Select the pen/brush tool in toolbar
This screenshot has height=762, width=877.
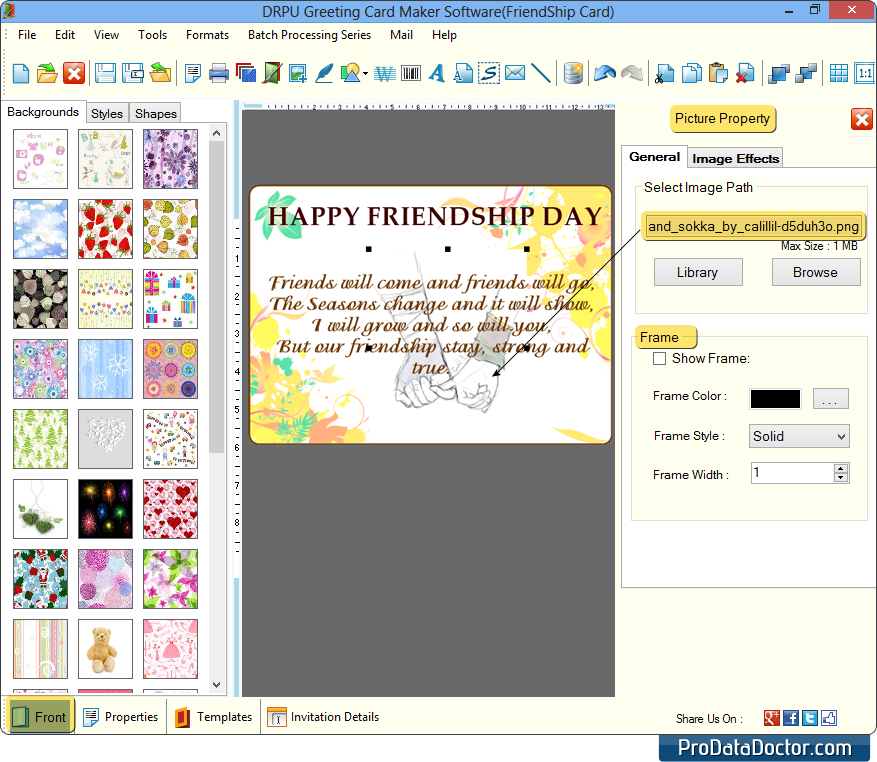(x=323, y=72)
